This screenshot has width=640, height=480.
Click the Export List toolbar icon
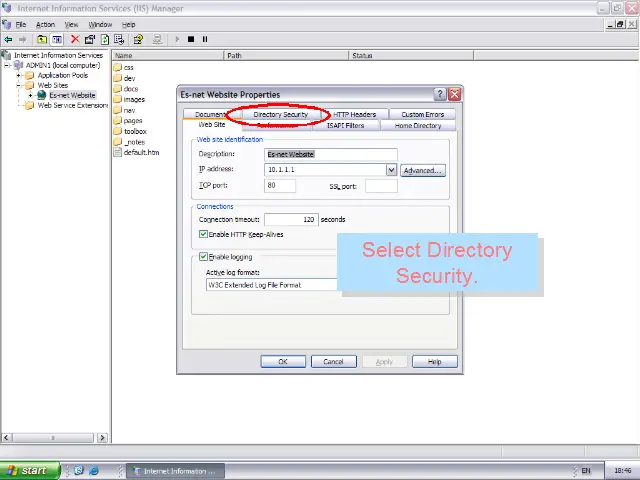pos(119,39)
